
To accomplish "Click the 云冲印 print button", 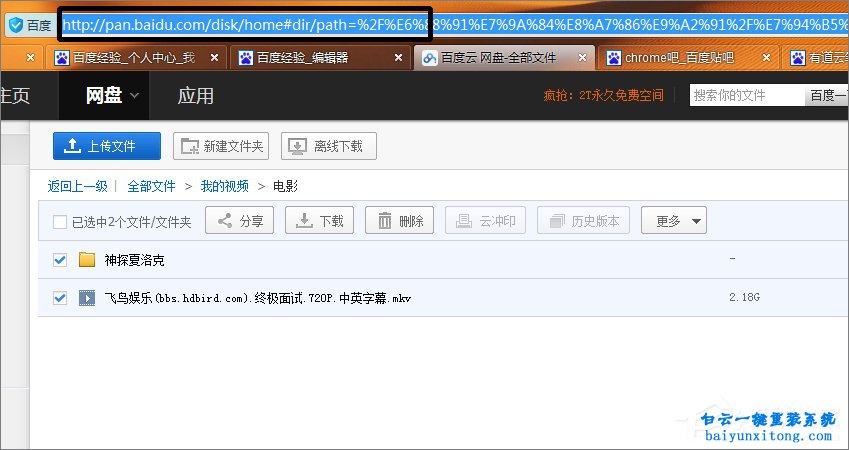I will tap(485, 220).
